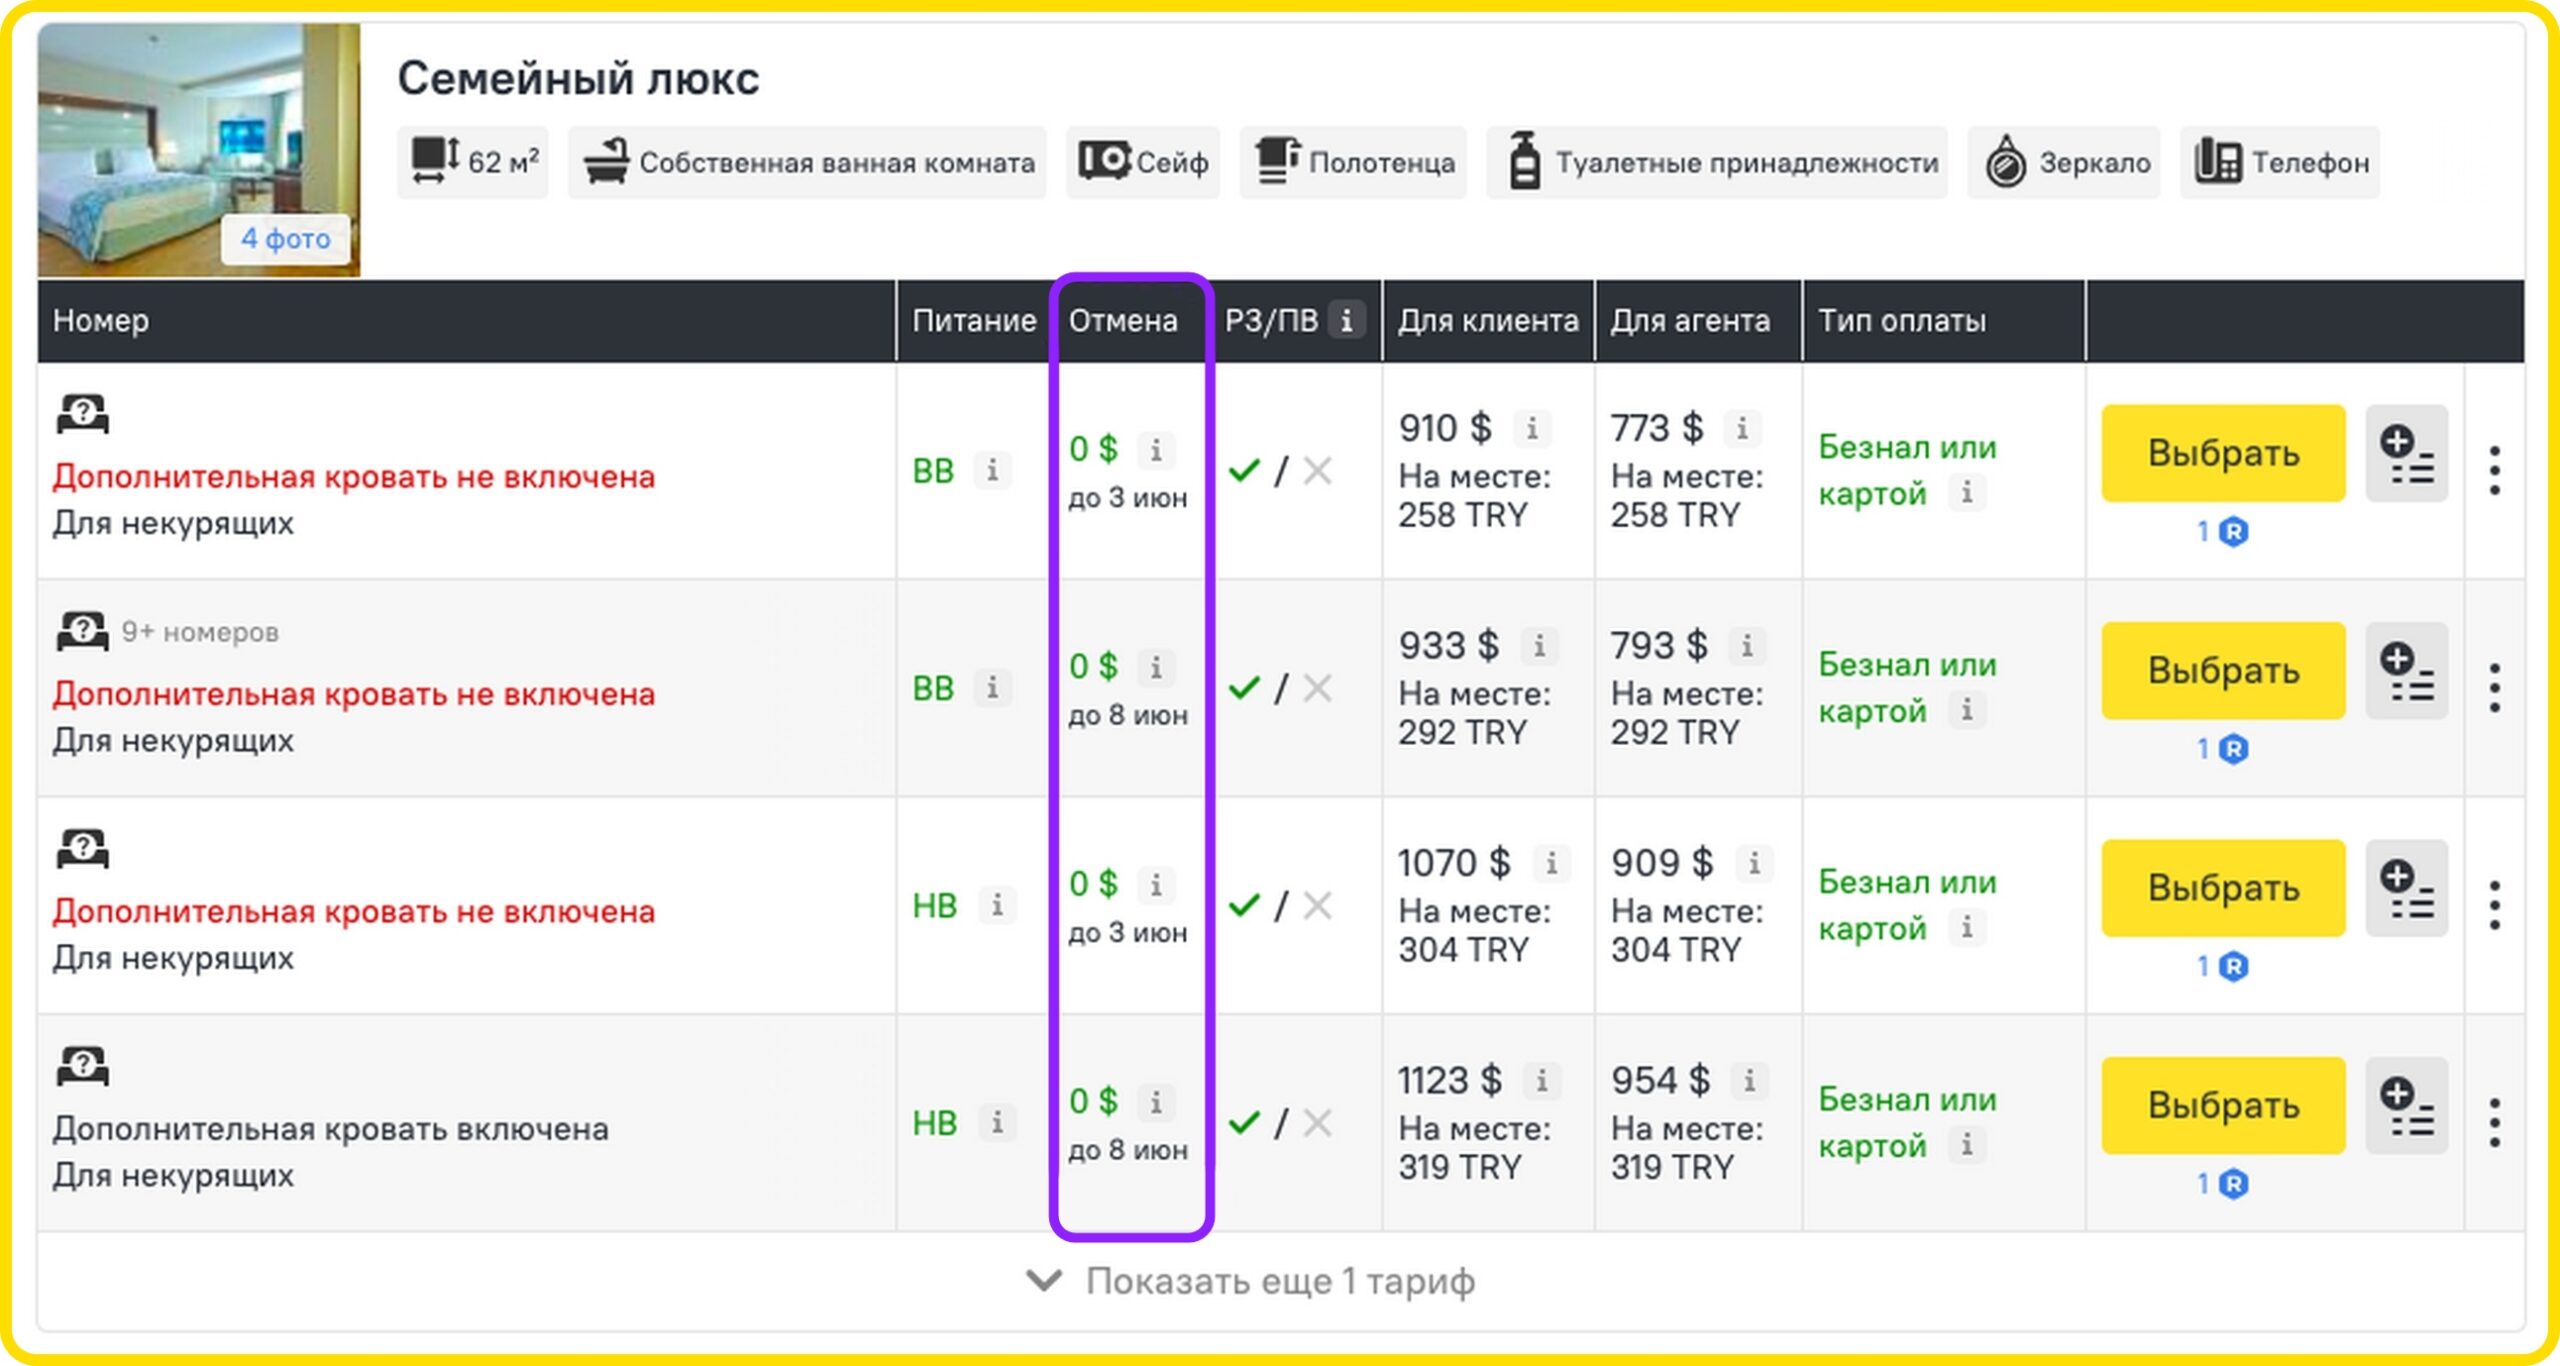
Task: Click the bed icon in the 9+ номеров row
Action: tap(82, 632)
